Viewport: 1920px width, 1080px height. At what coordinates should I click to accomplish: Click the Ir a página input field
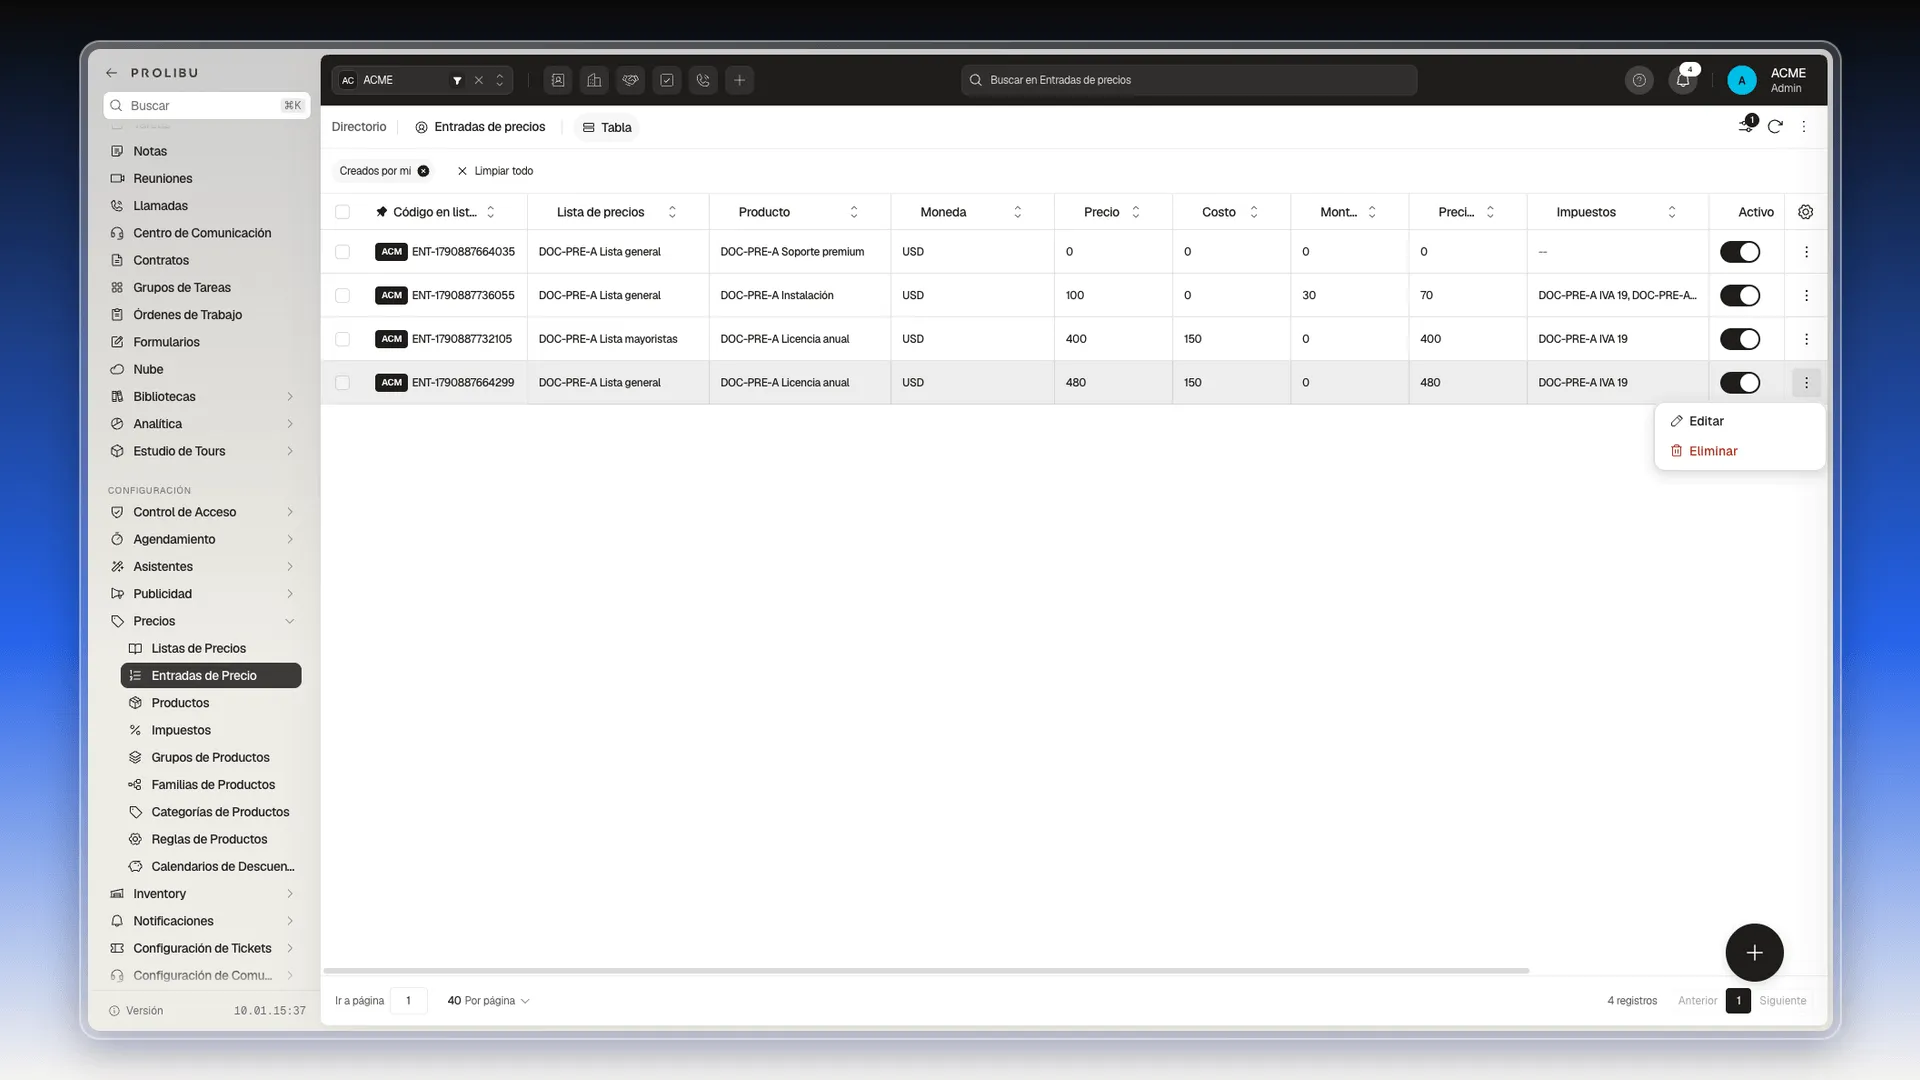click(408, 1001)
